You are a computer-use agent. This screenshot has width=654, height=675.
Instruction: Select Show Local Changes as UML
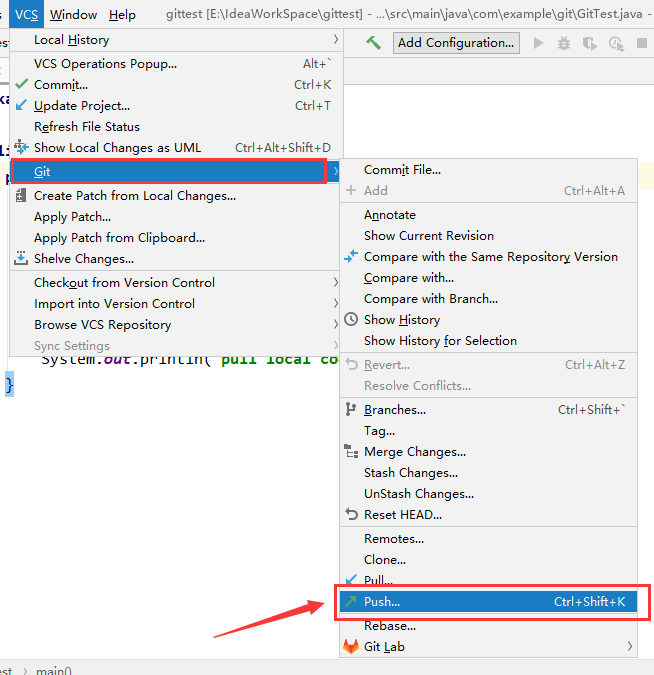(176, 147)
